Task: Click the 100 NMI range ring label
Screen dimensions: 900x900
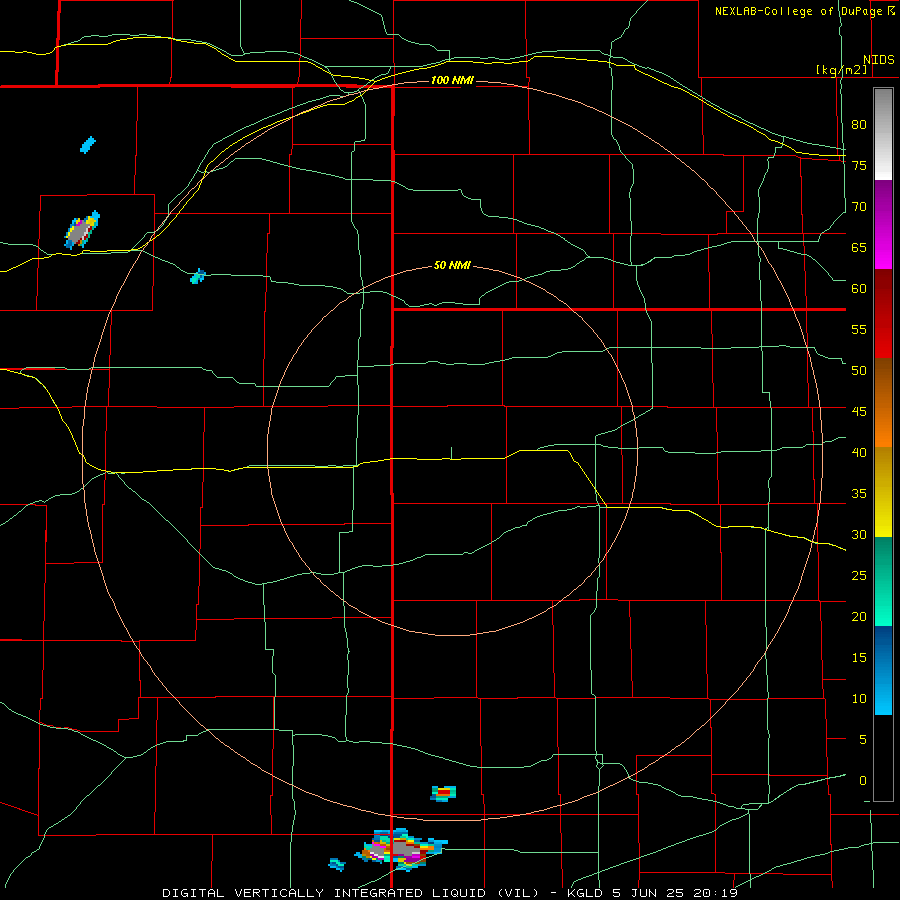Action: tap(452, 80)
